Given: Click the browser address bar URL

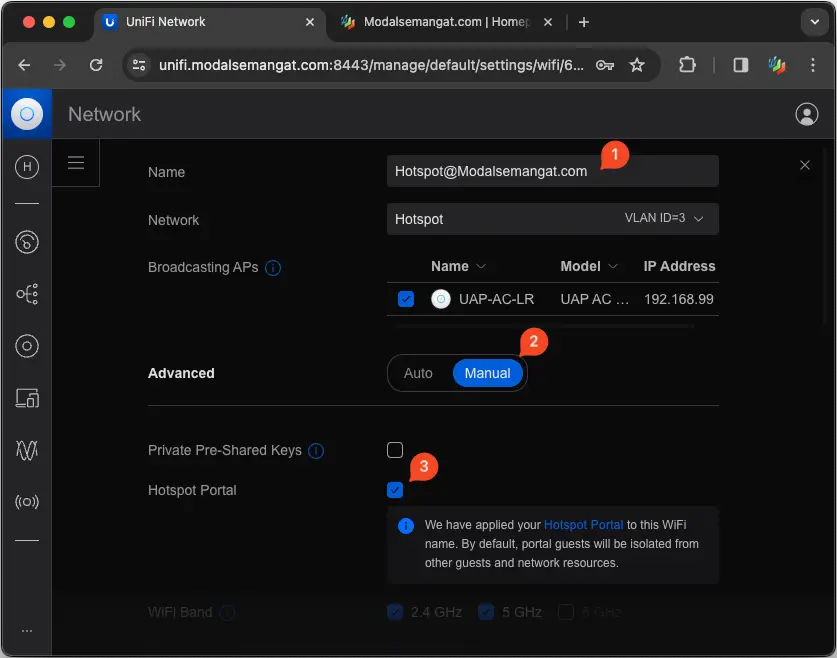Looking at the screenshot, I should click(371, 65).
